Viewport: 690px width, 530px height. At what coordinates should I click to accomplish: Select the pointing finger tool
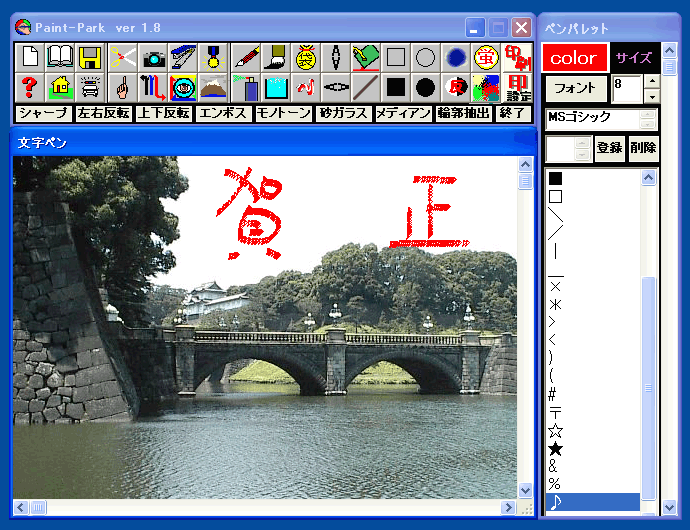(123, 87)
